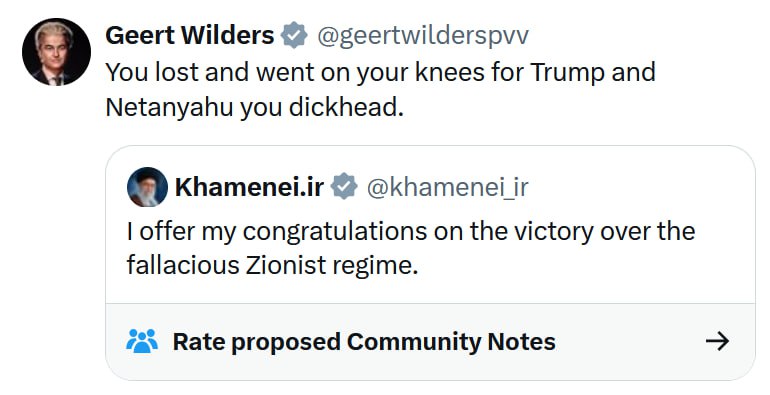Click the word "congratulations" in quoted tweet
Screen dimensions: 770x395
point(335,232)
